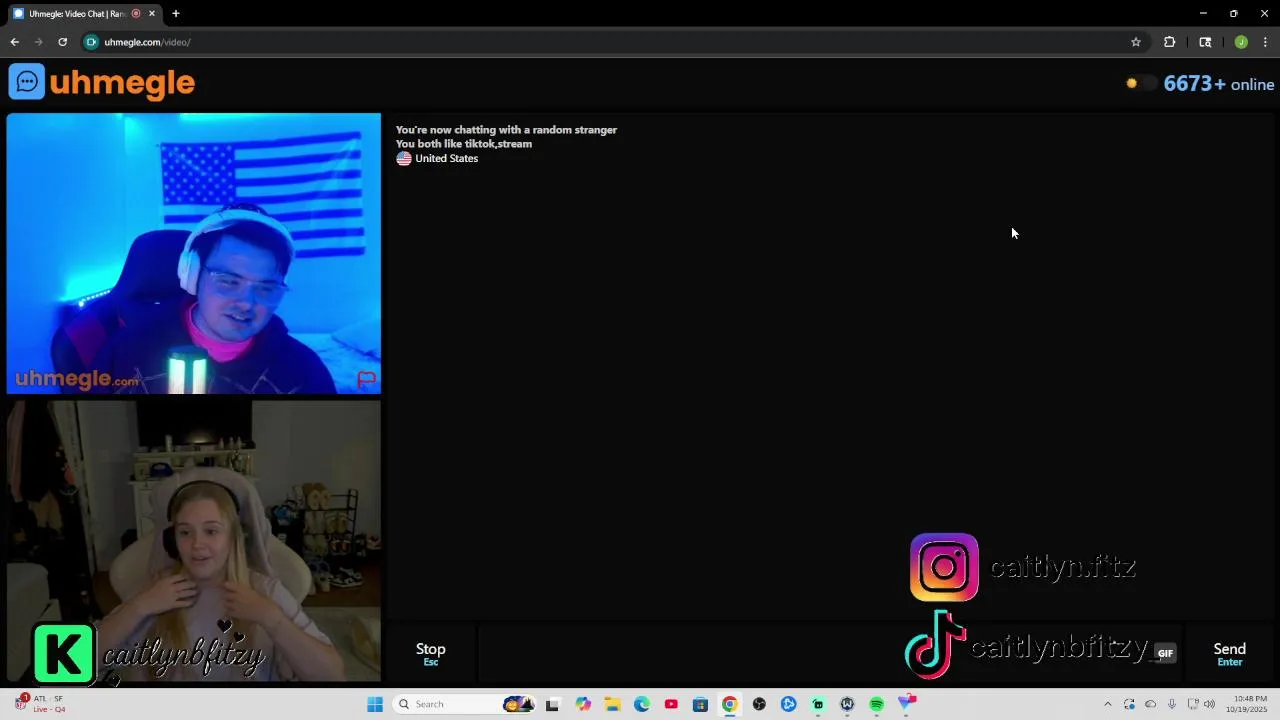Open the Windows Start menu

[375, 704]
